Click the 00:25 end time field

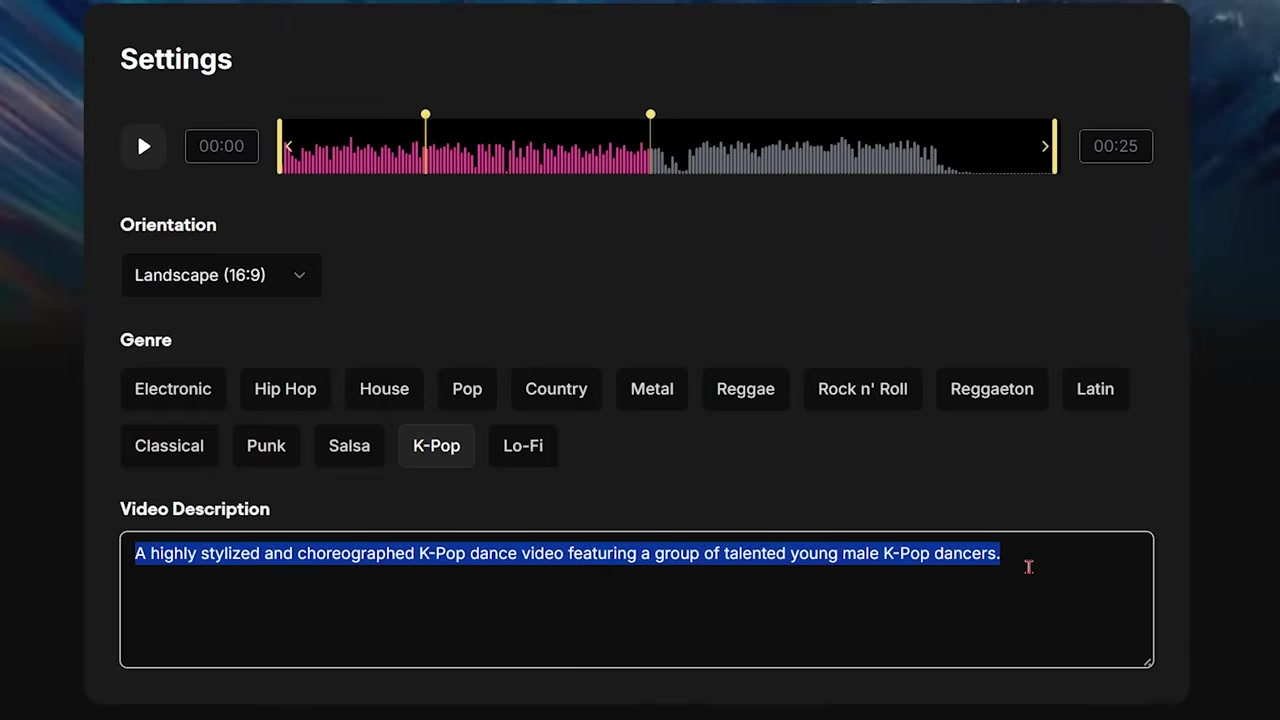[1115, 146]
